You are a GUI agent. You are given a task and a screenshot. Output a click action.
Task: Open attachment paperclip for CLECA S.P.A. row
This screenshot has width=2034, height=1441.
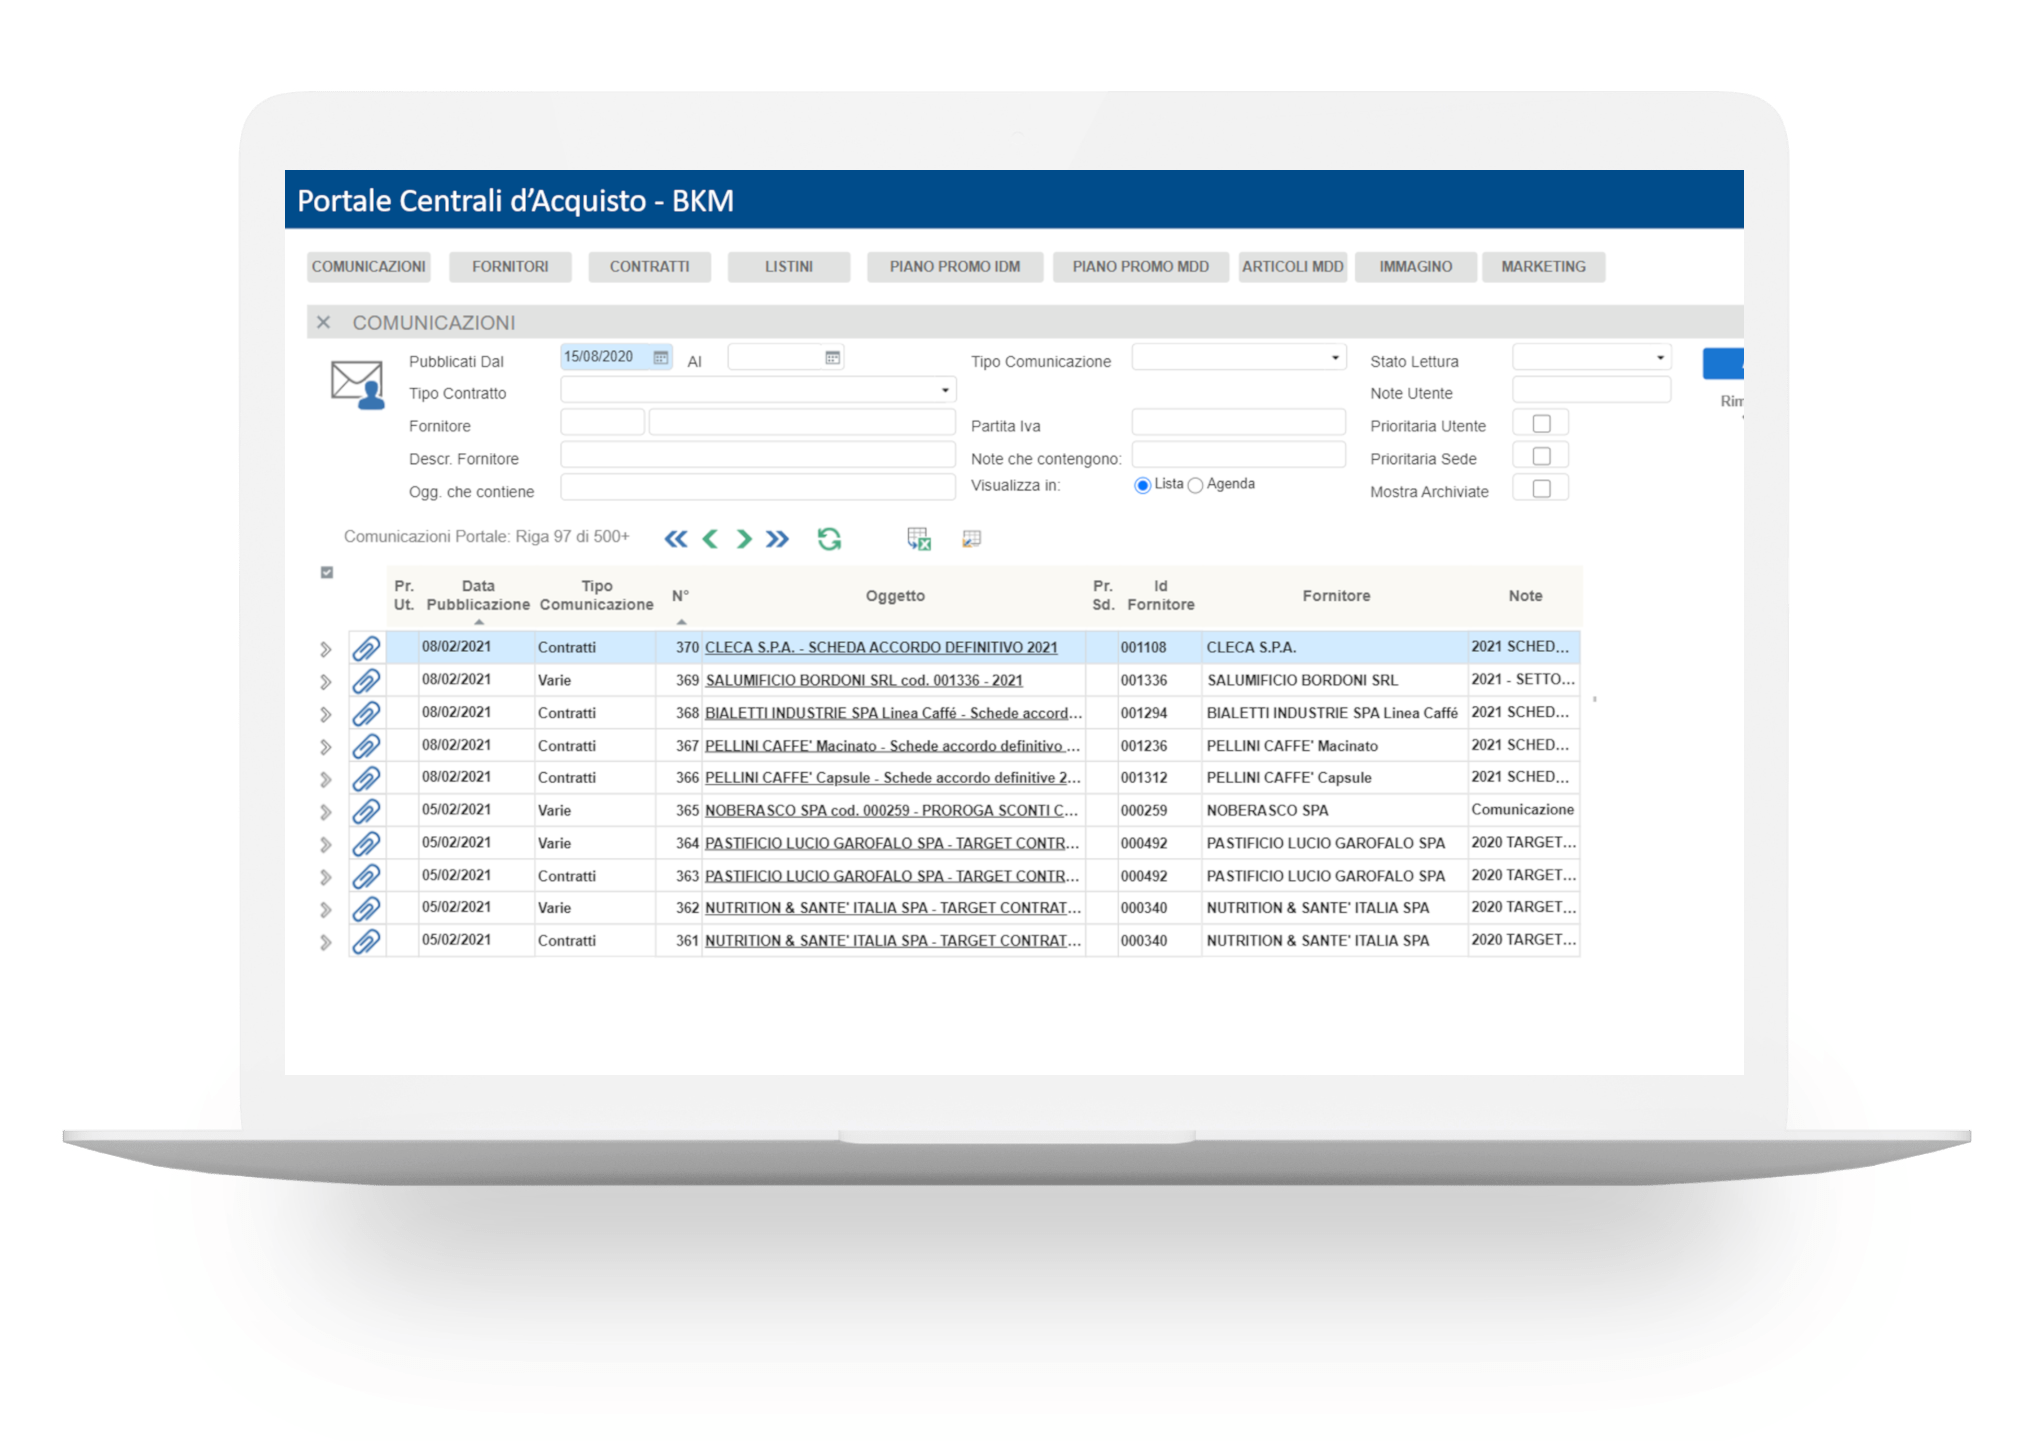coord(366,648)
